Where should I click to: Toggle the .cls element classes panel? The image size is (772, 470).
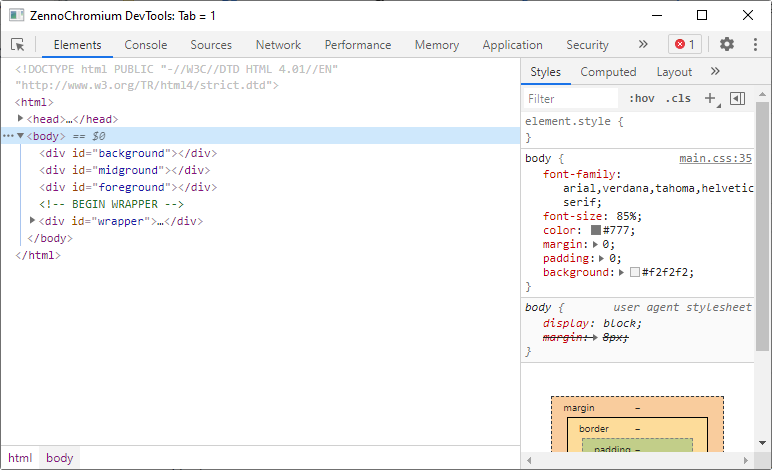[678, 99]
